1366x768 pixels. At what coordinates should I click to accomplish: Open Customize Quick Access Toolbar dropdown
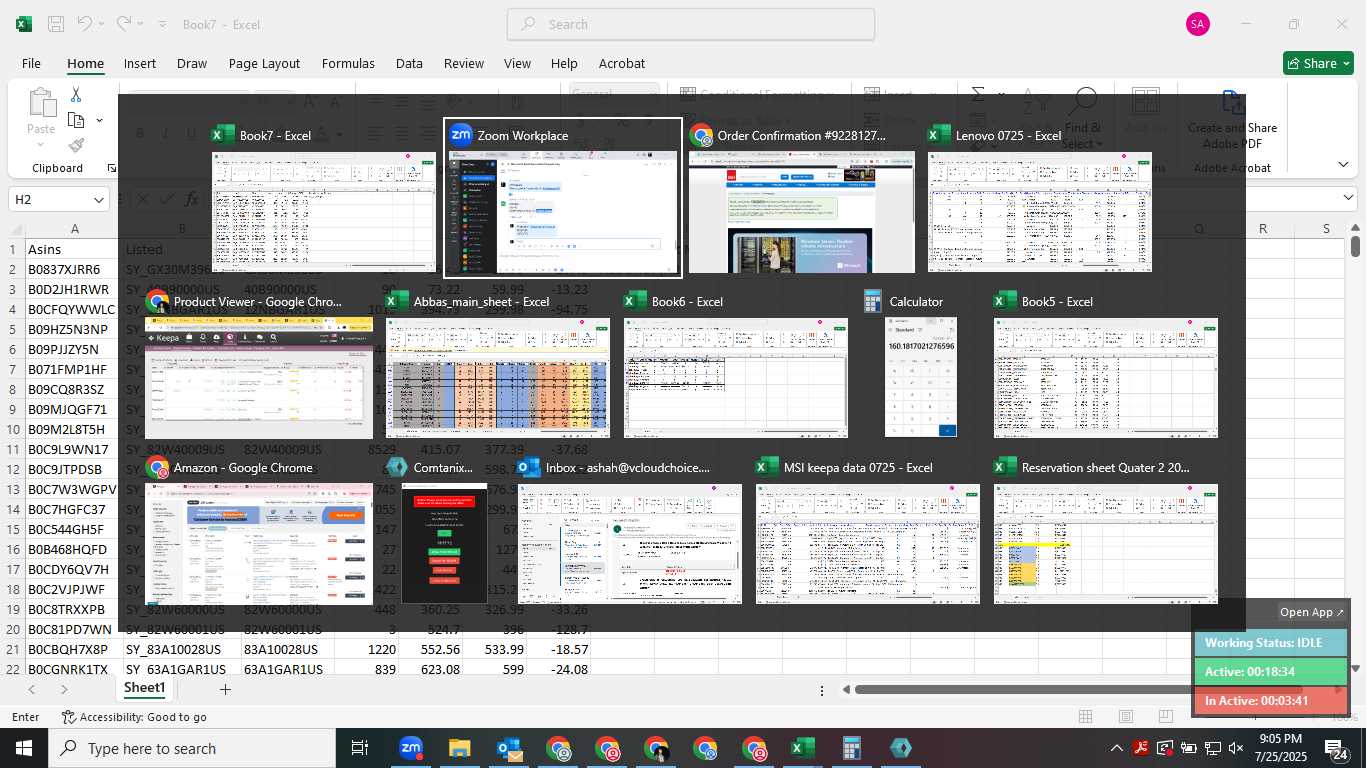(162, 24)
